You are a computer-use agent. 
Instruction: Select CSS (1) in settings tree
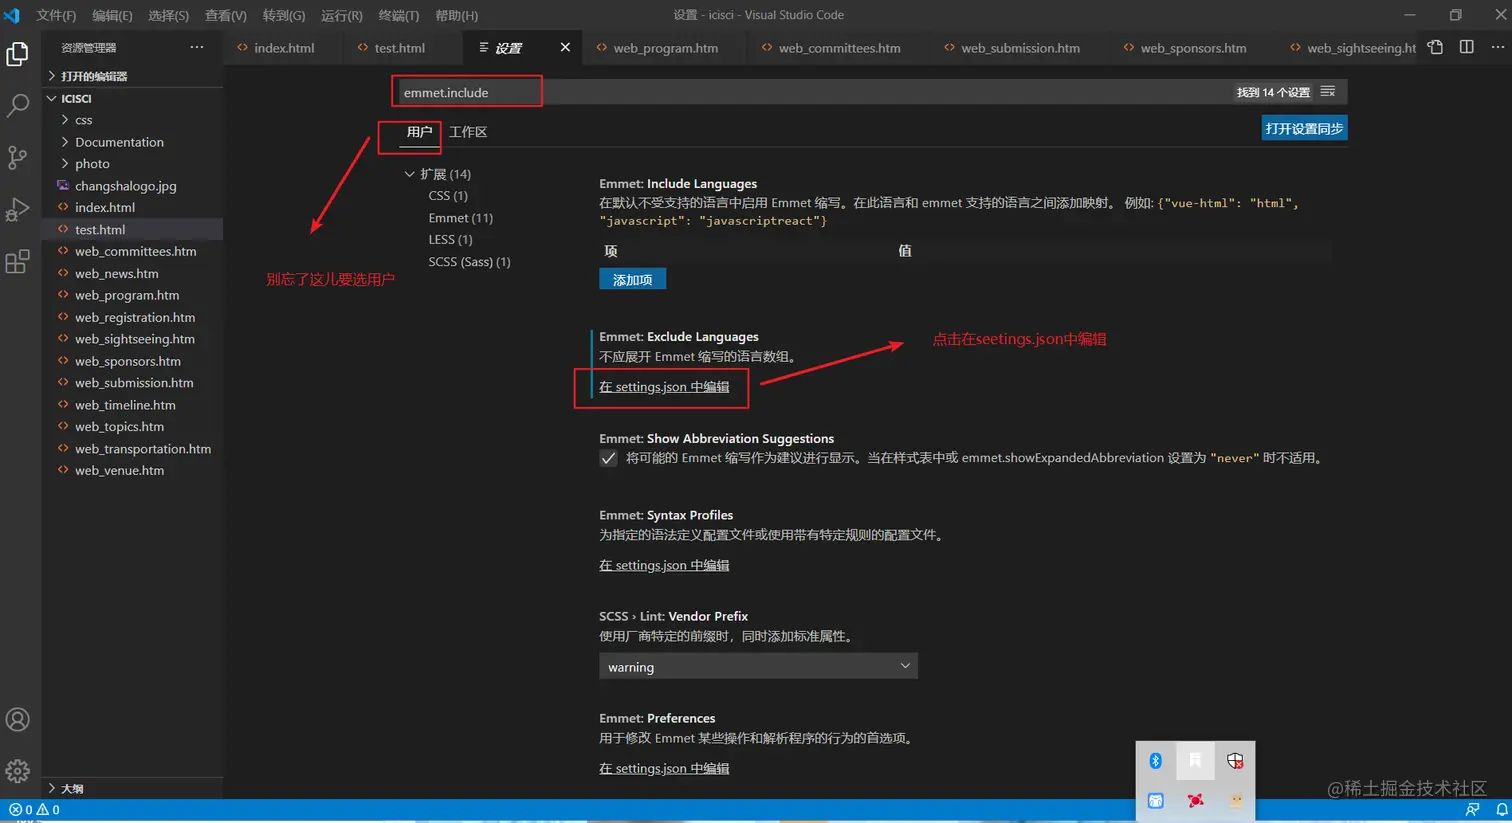[x=448, y=196]
